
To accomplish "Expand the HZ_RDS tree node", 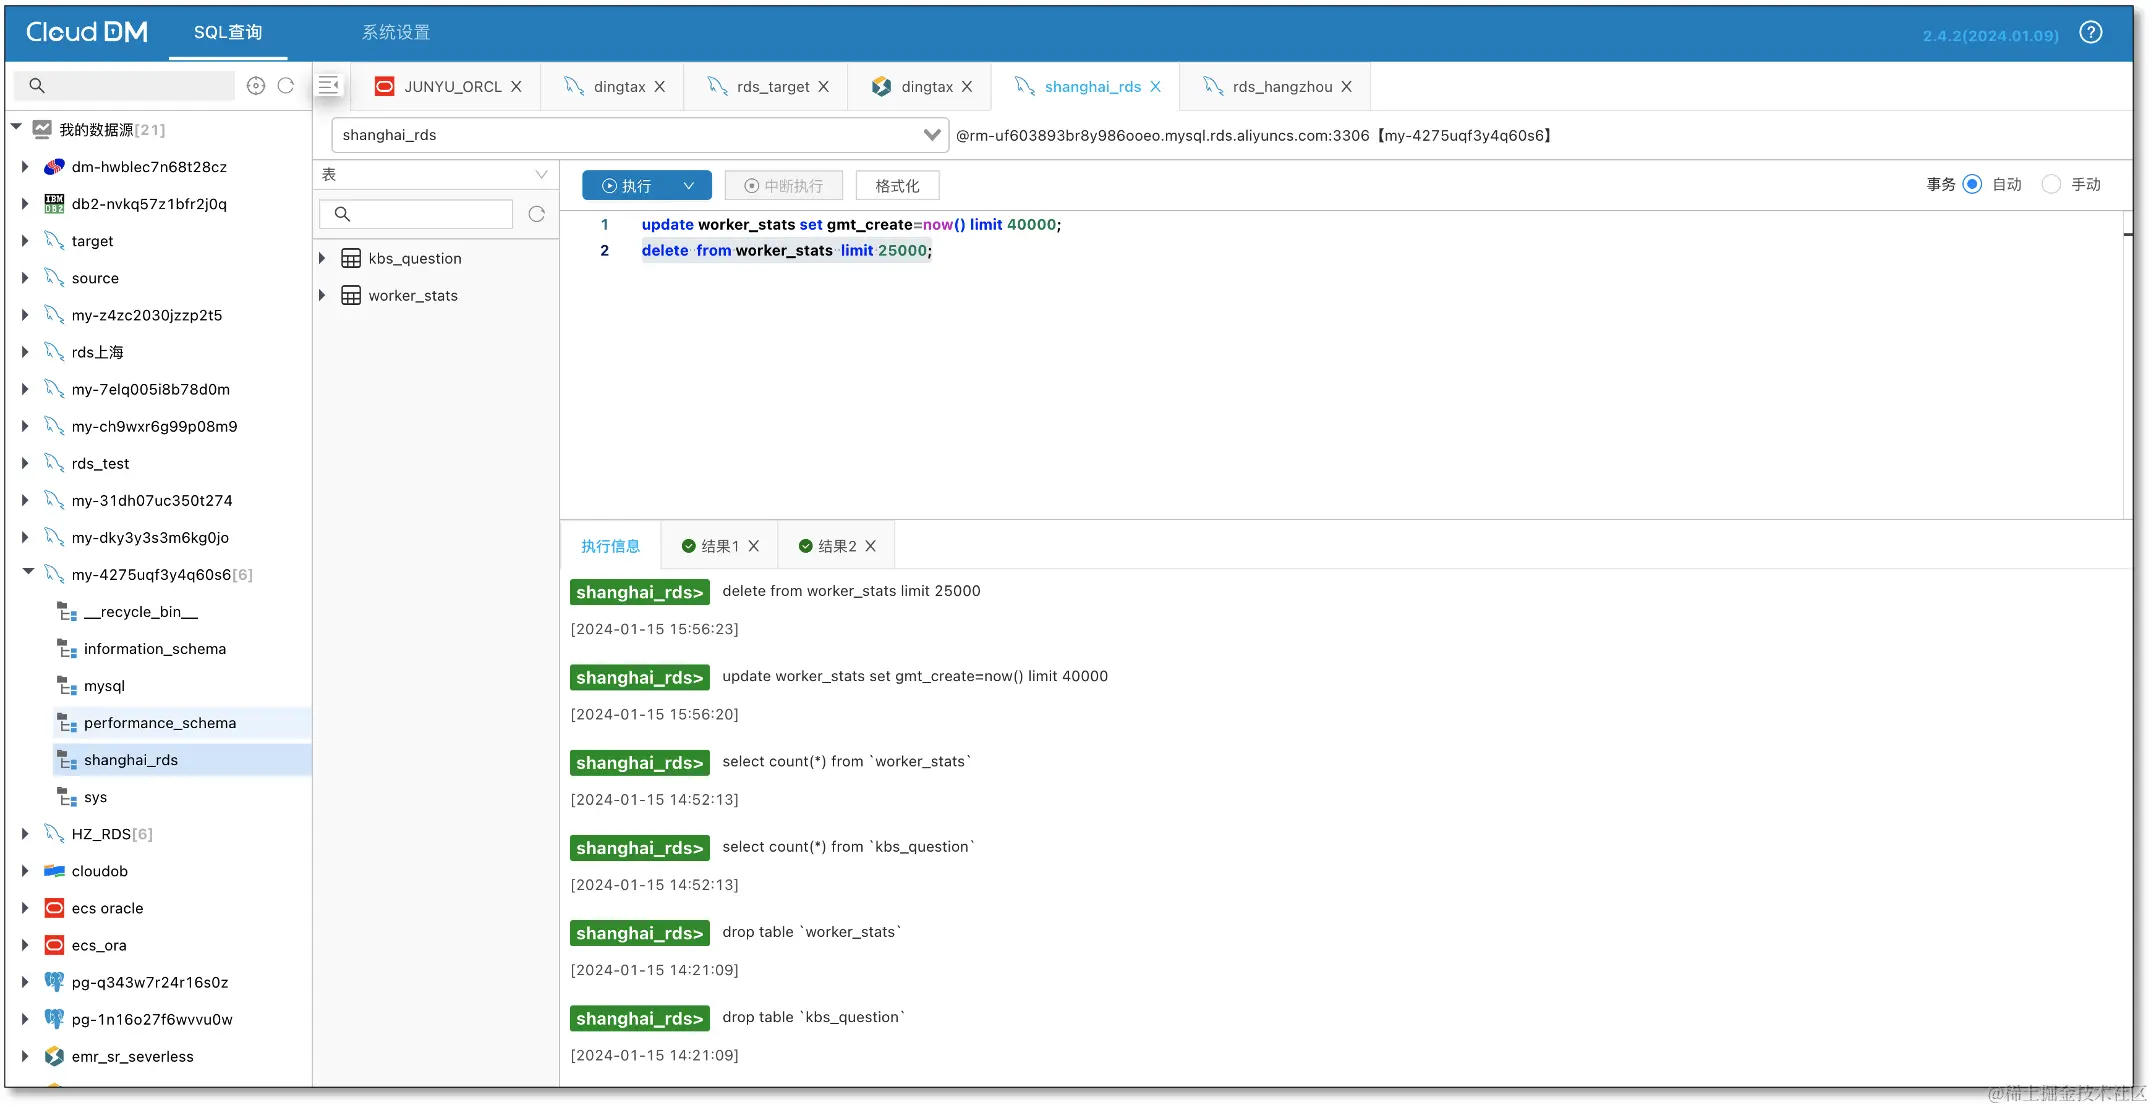I will point(25,834).
